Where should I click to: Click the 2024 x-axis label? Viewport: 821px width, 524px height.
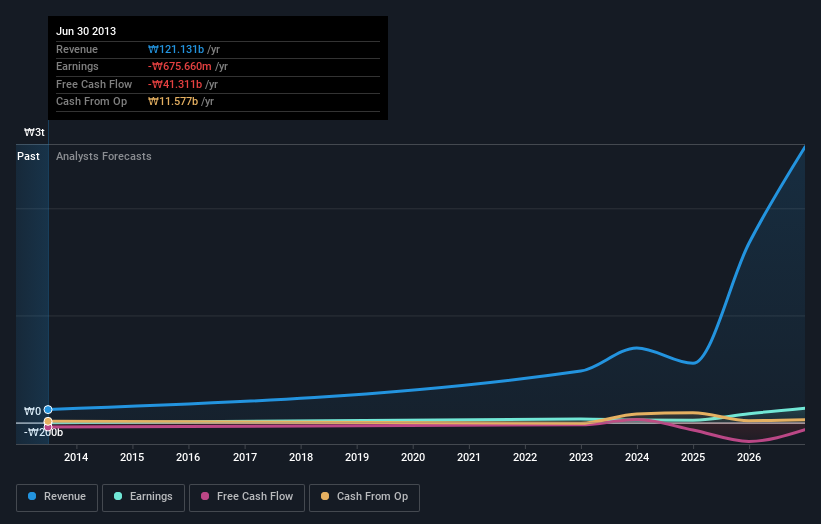coord(637,458)
